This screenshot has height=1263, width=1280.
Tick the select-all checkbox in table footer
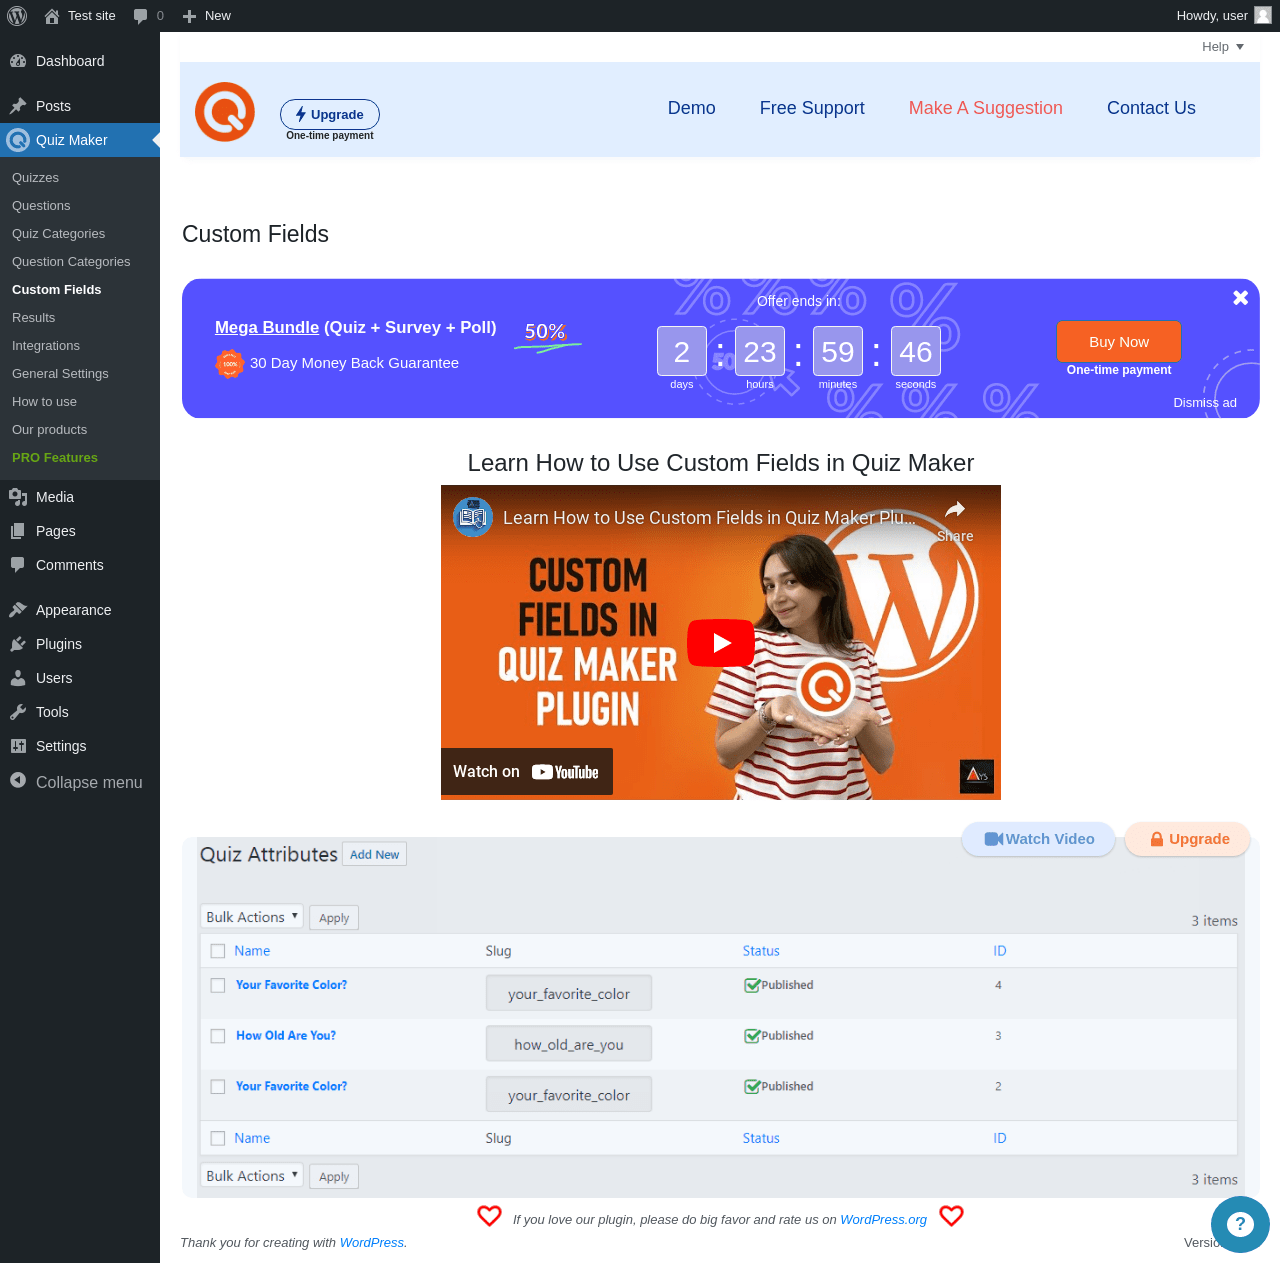pos(218,1138)
